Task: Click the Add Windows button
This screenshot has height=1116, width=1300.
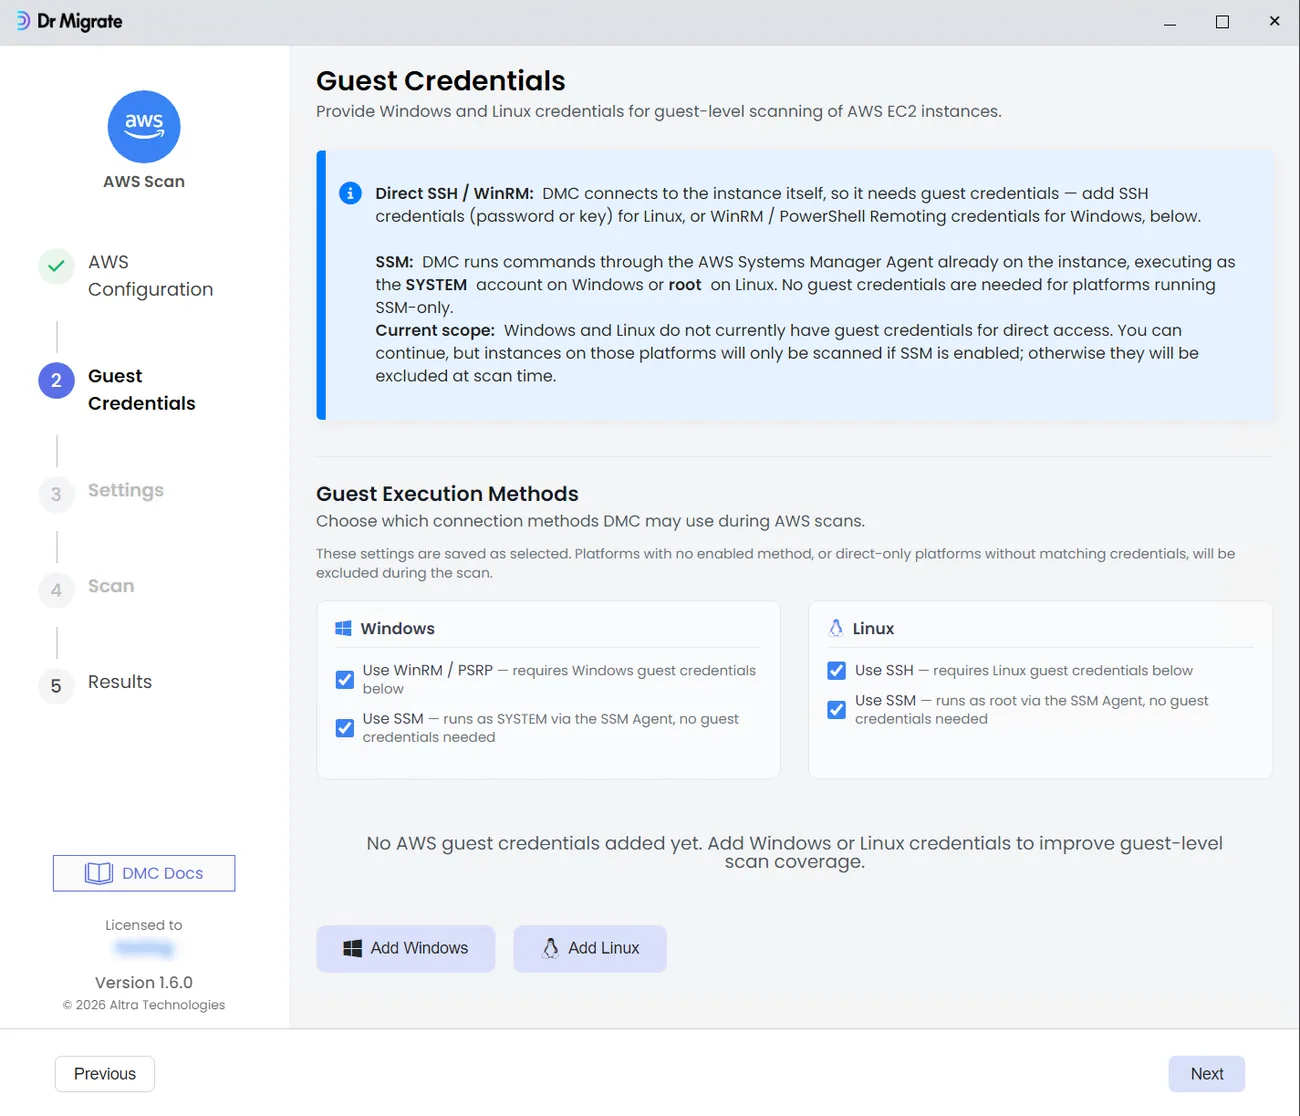Action: coord(406,948)
